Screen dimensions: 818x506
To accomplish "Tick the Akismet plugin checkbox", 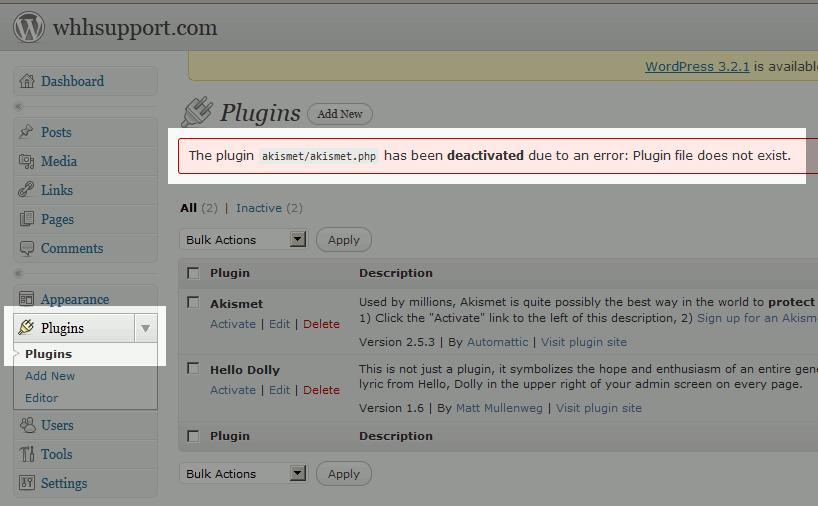I will coord(193,303).
